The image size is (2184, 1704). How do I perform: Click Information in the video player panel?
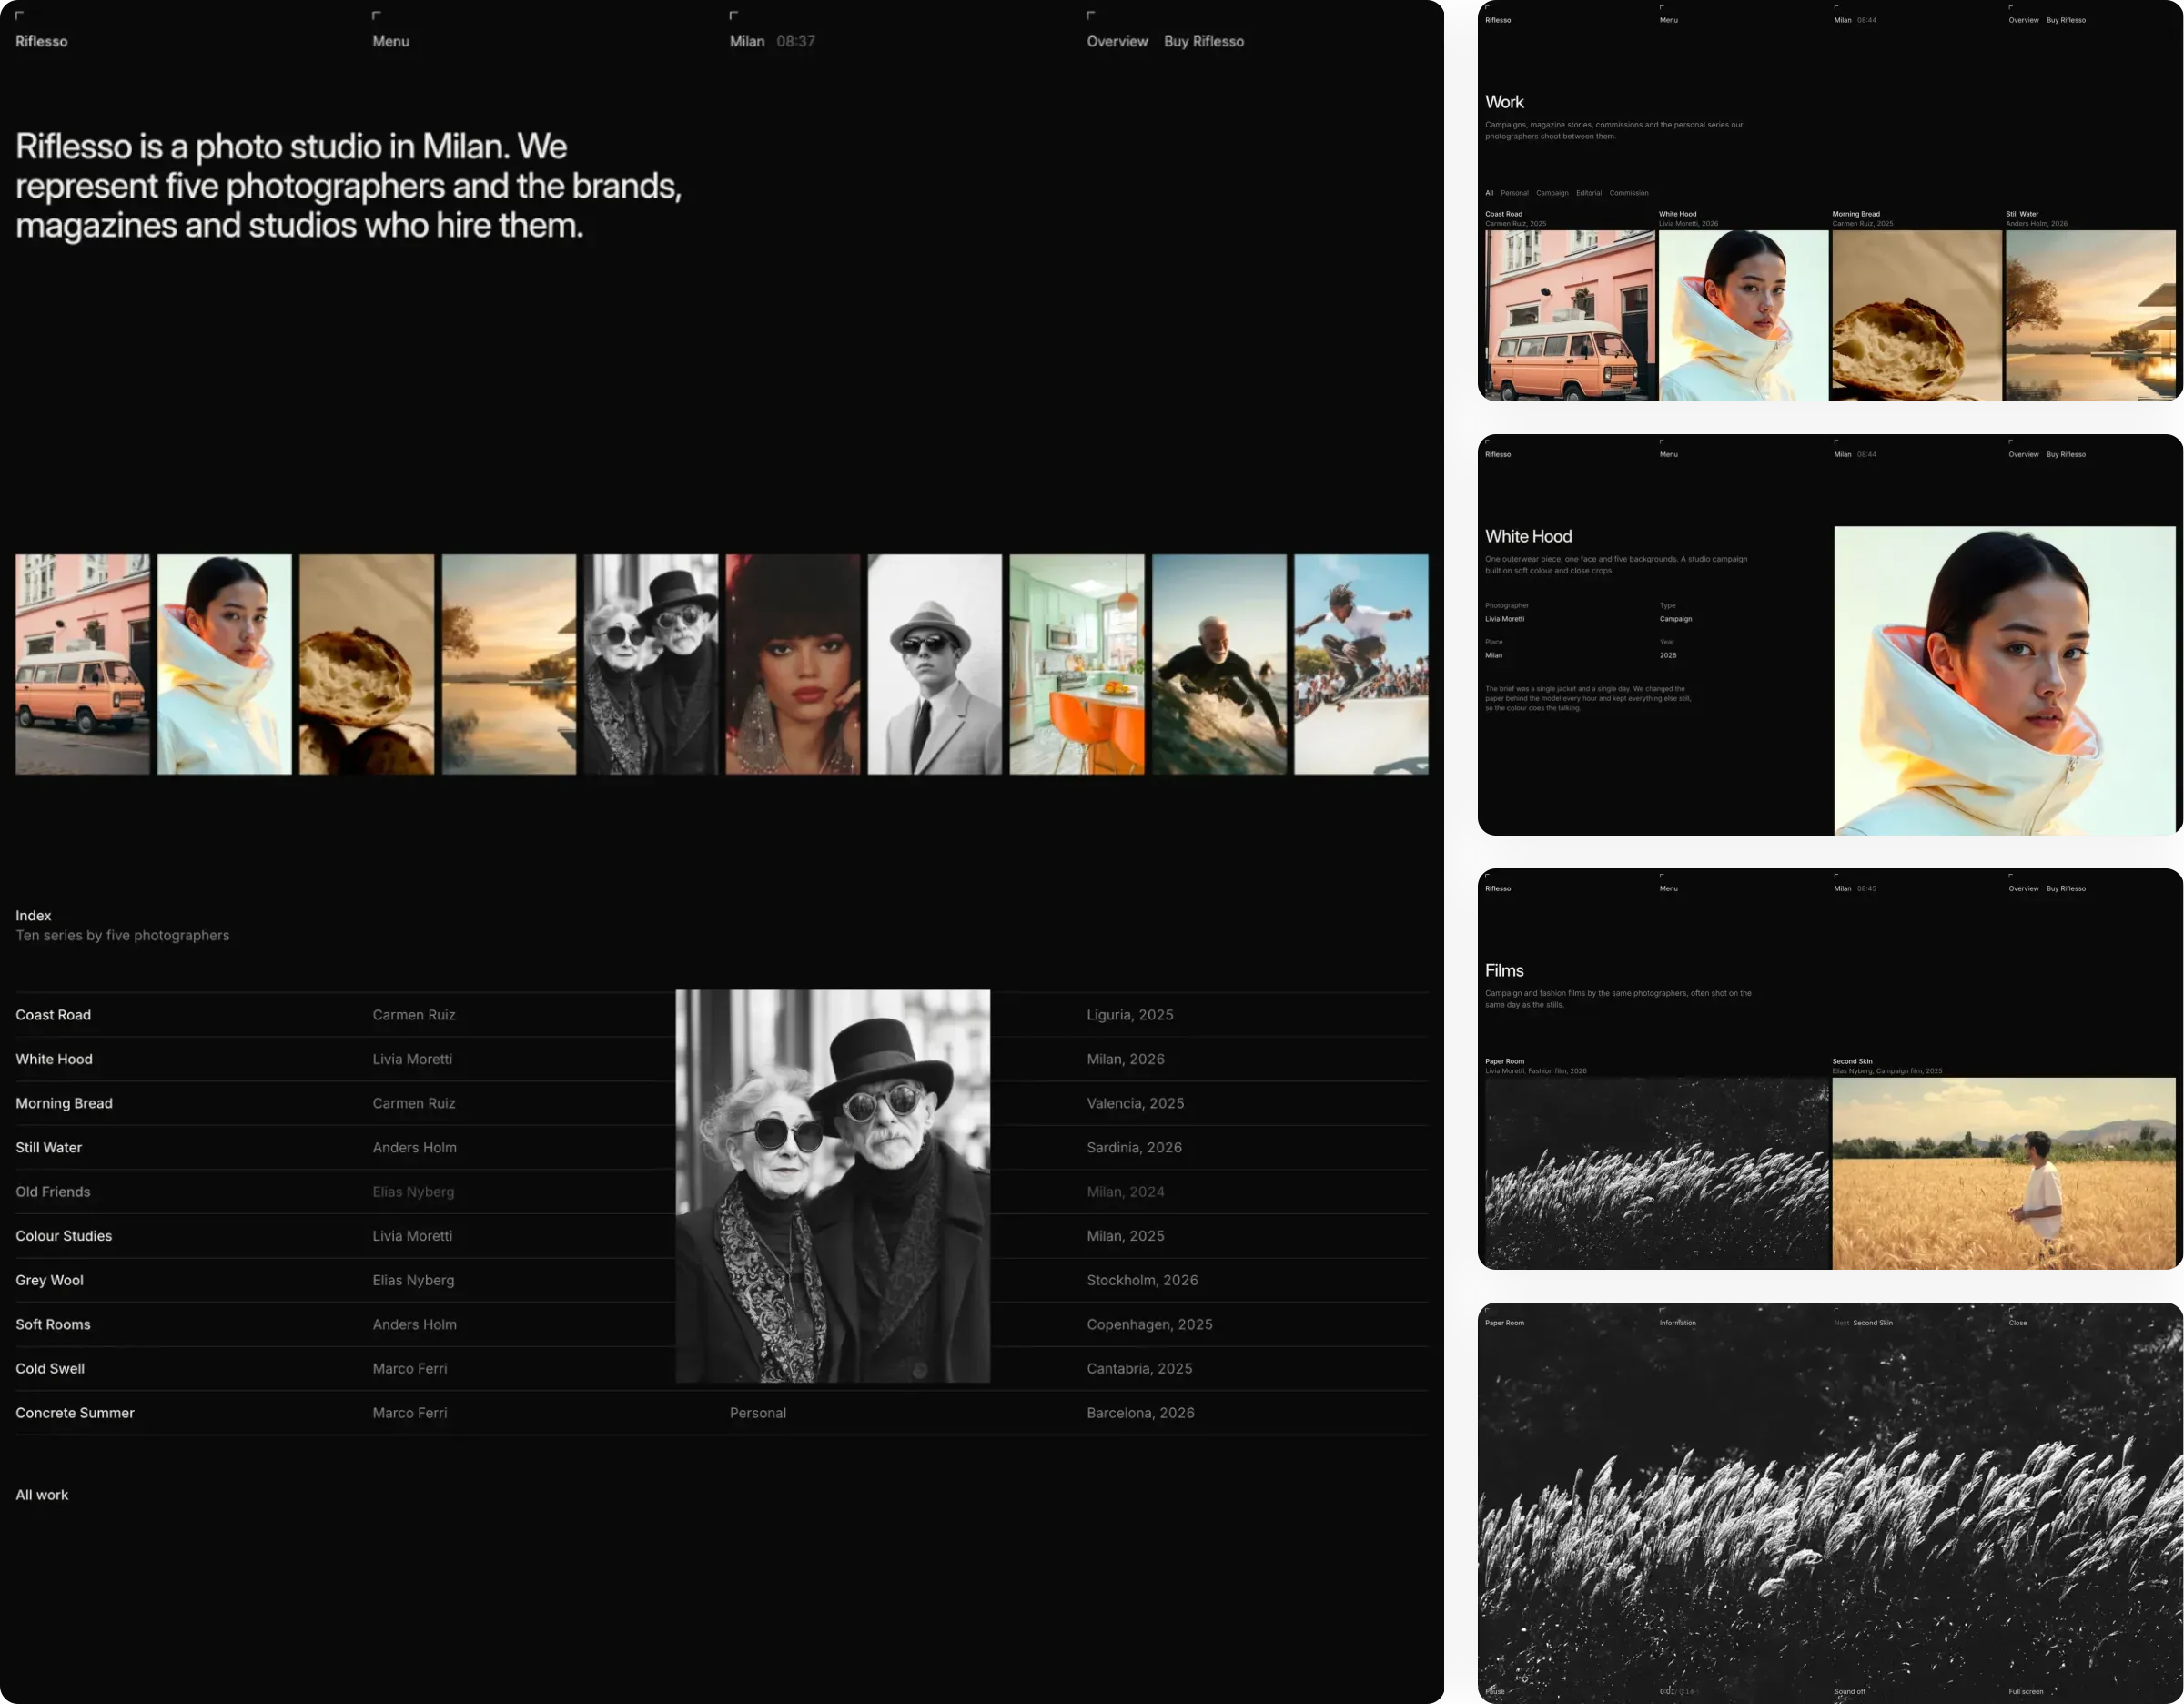click(x=1677, y=1323)
